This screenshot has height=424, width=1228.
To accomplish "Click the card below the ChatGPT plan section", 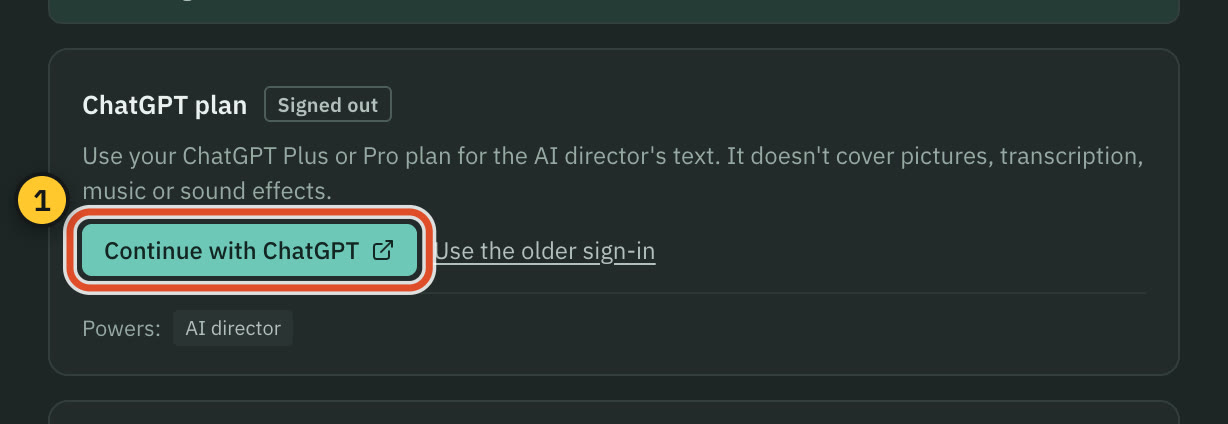I will click(614, 412).
